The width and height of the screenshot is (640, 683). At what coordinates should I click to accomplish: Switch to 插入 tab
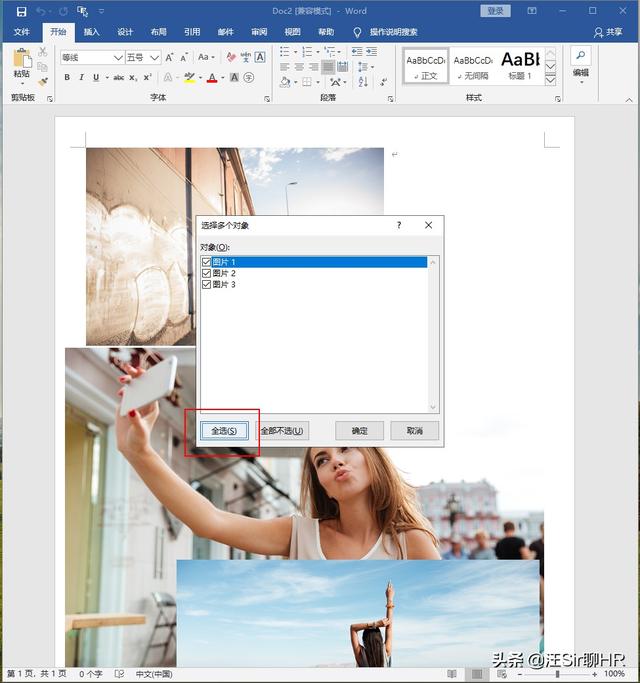point(91,32)
